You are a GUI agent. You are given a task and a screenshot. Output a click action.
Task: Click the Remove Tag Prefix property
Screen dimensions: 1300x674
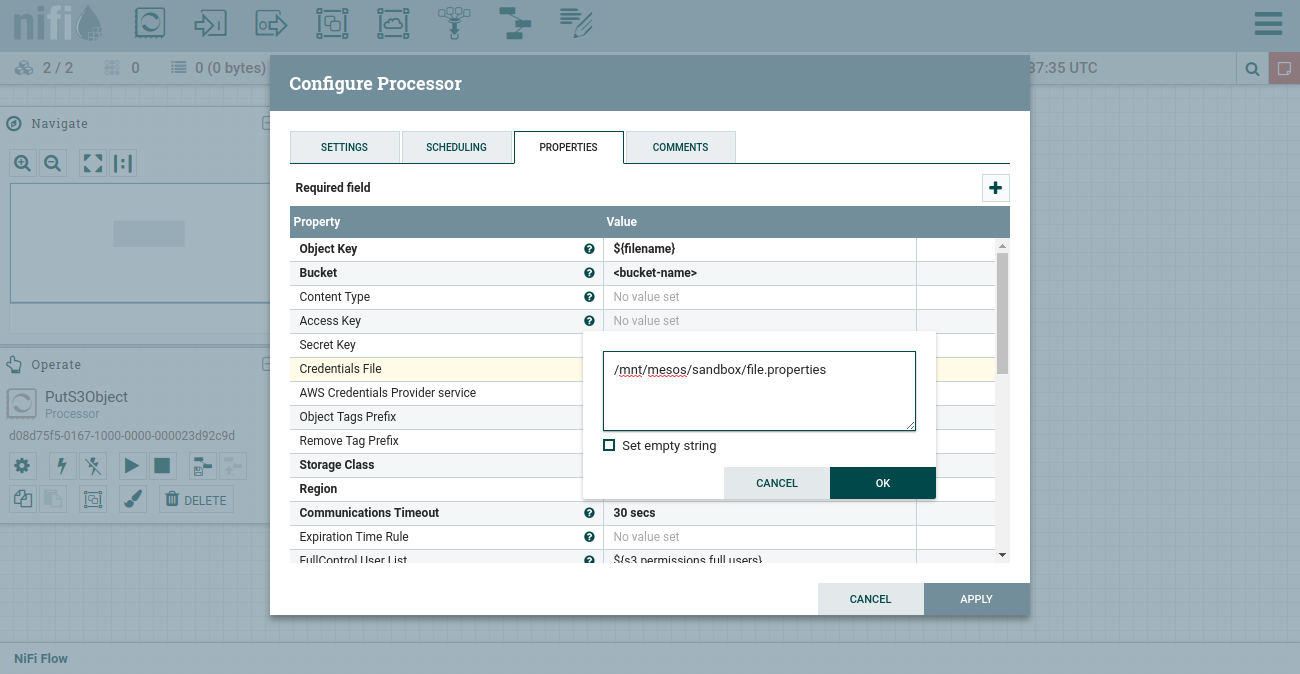click(x=349, y=441)
